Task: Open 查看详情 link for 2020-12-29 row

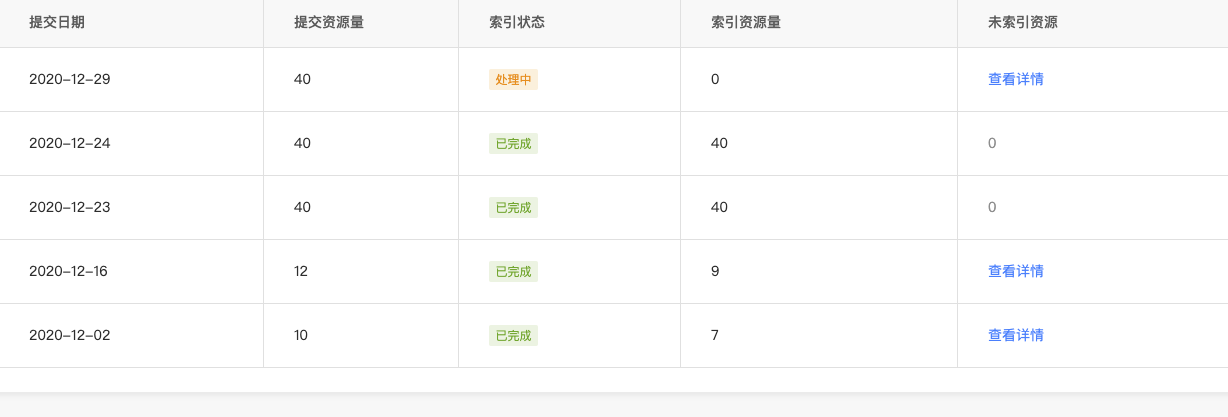Action: pos(1016,79)
